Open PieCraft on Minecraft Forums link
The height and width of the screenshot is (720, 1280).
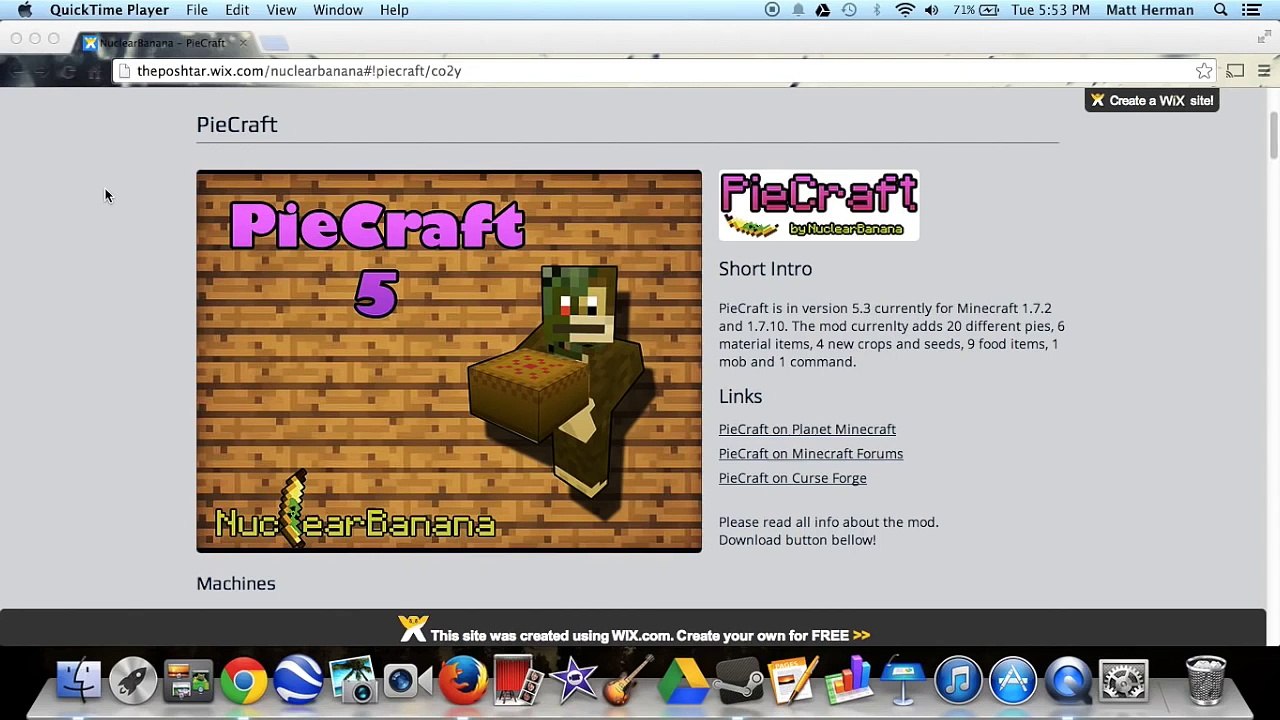point(811,454)
